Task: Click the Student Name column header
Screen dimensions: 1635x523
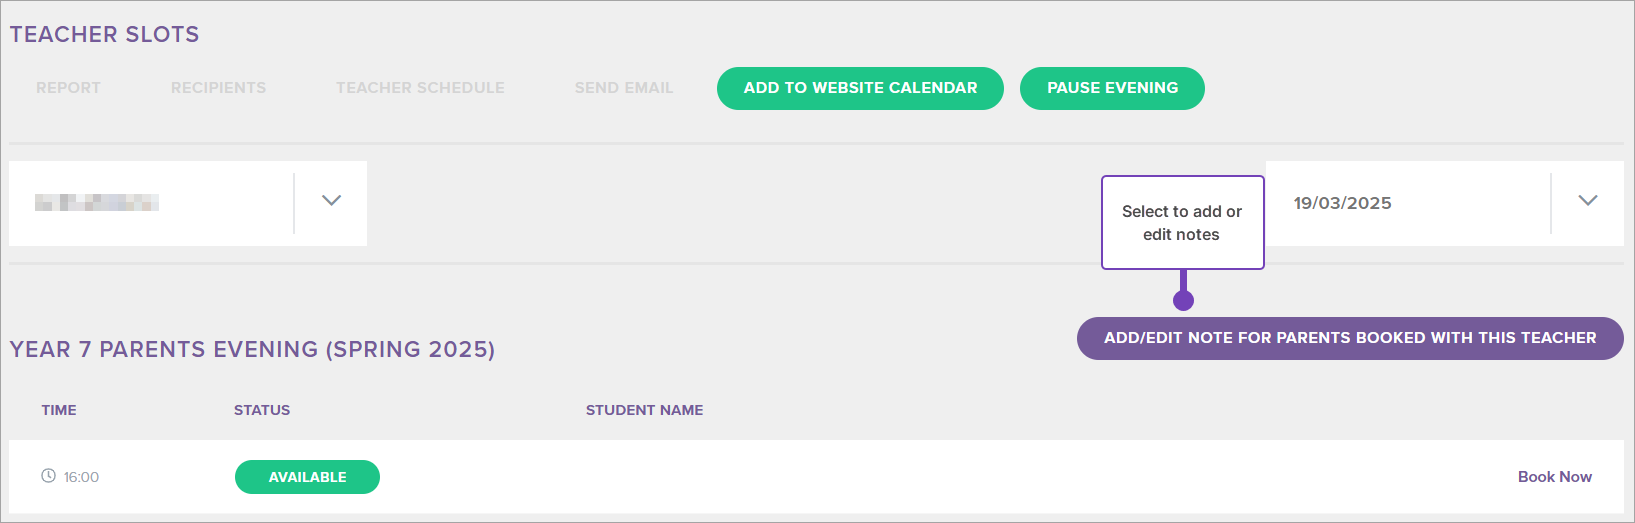Action: [644, 410]
